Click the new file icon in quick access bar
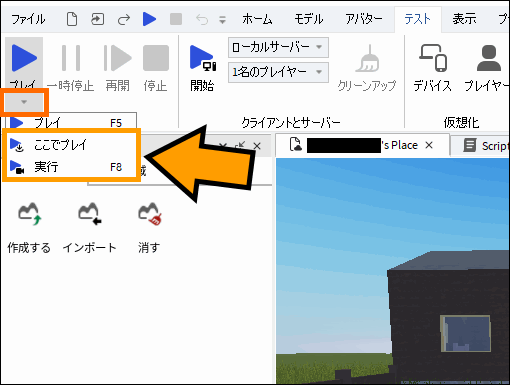This screenshot has height=385, width=510. point(72,19)
